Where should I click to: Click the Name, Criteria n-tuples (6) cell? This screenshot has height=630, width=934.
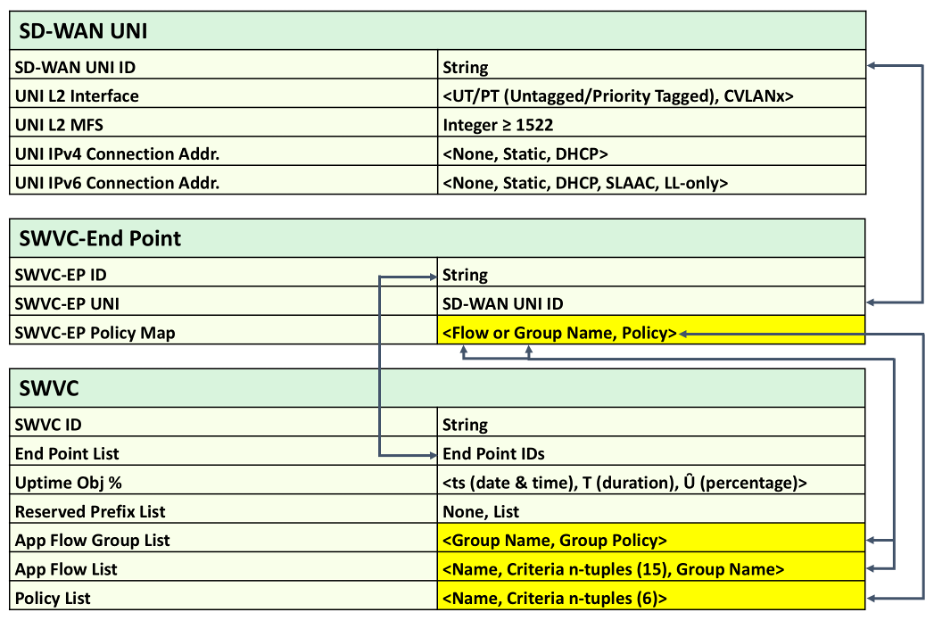pos(650,596)
